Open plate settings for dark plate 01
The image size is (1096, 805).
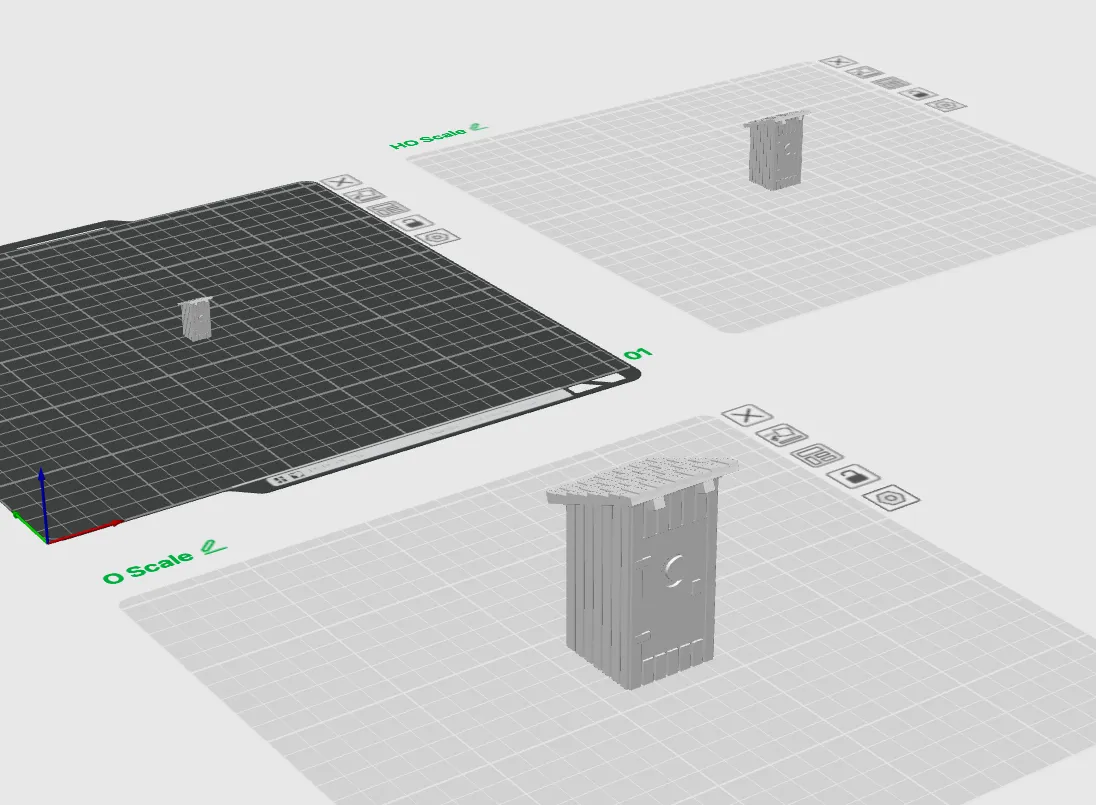[438, 237]
